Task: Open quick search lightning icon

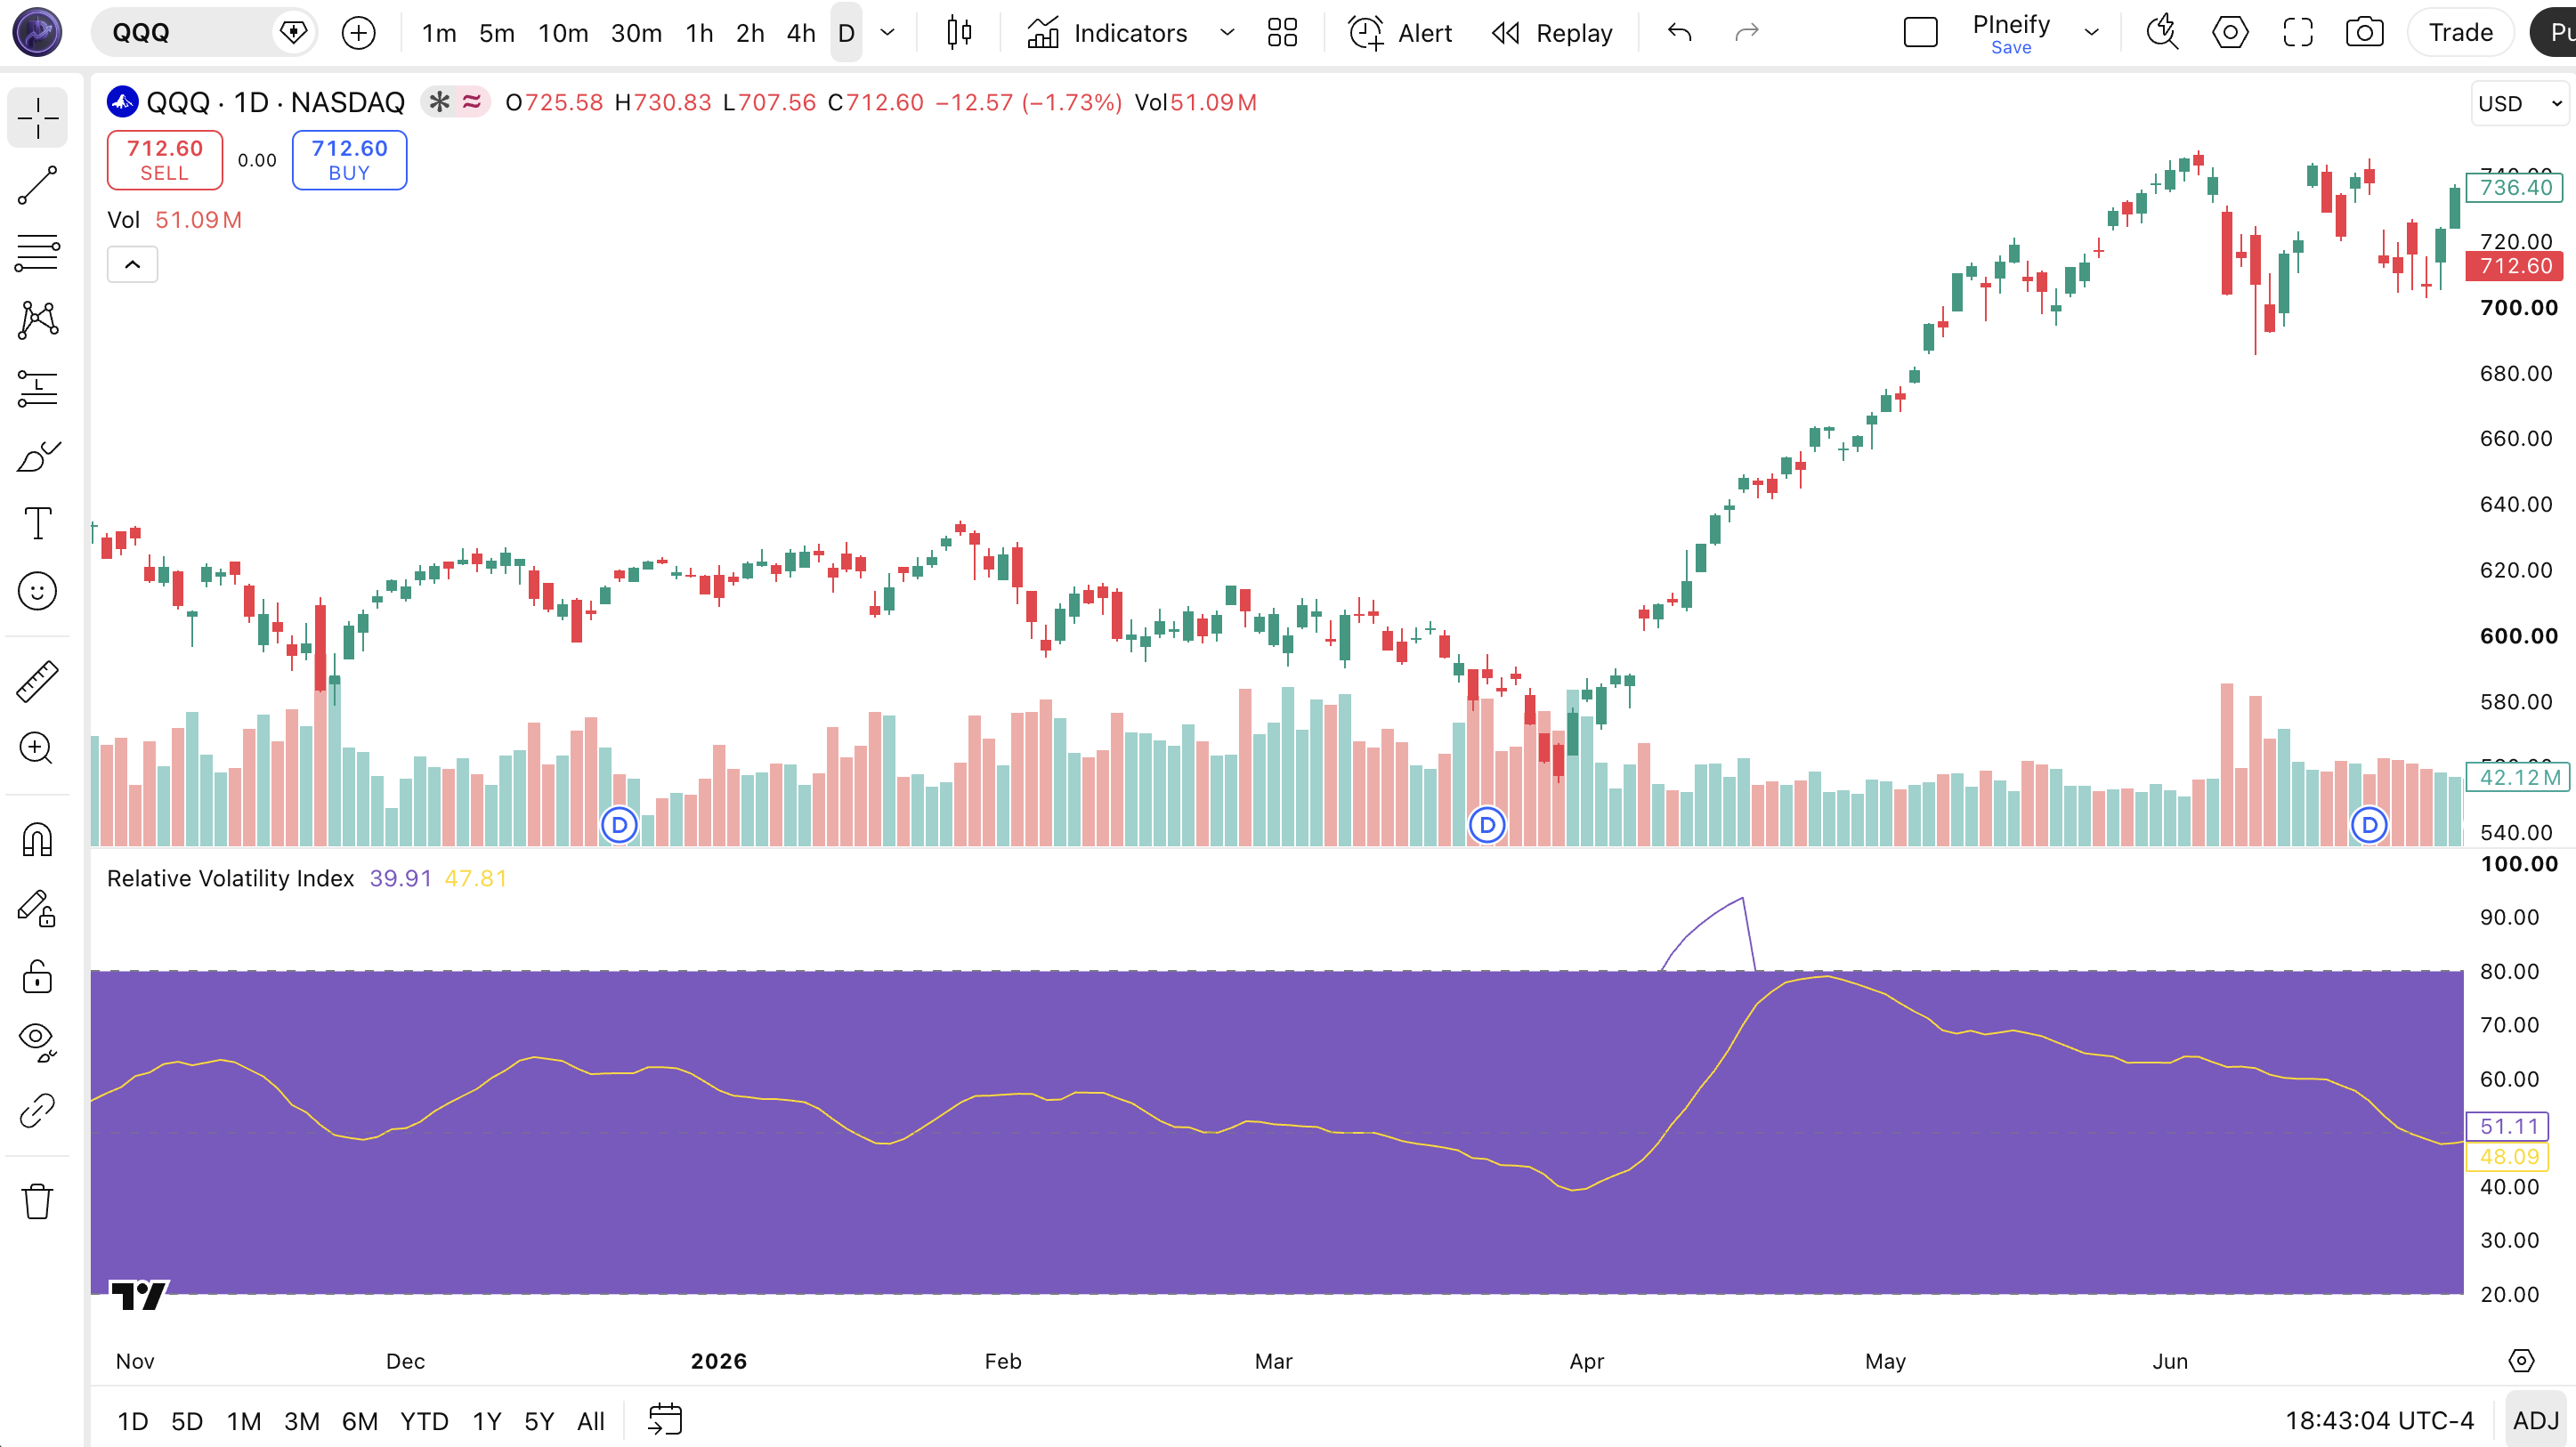Action: [x=2163, y=33]
